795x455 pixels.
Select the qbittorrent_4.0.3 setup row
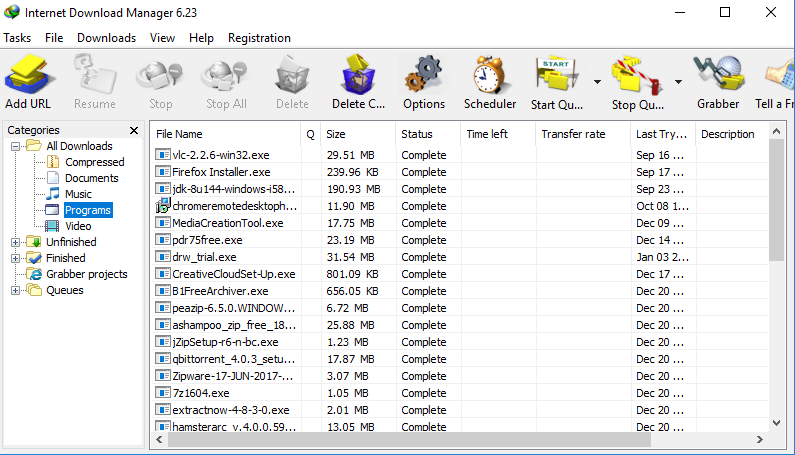[460, 359]
